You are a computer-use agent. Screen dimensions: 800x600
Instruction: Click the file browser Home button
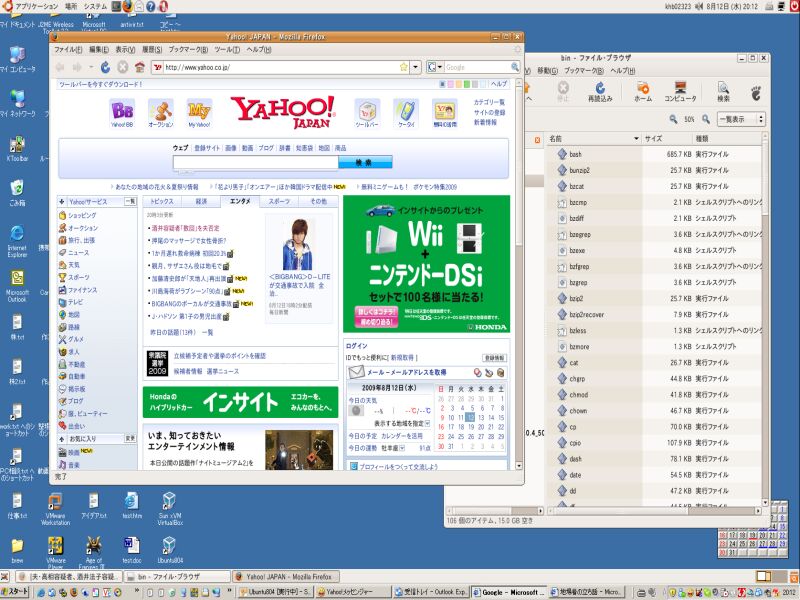[x=643, y=92]
